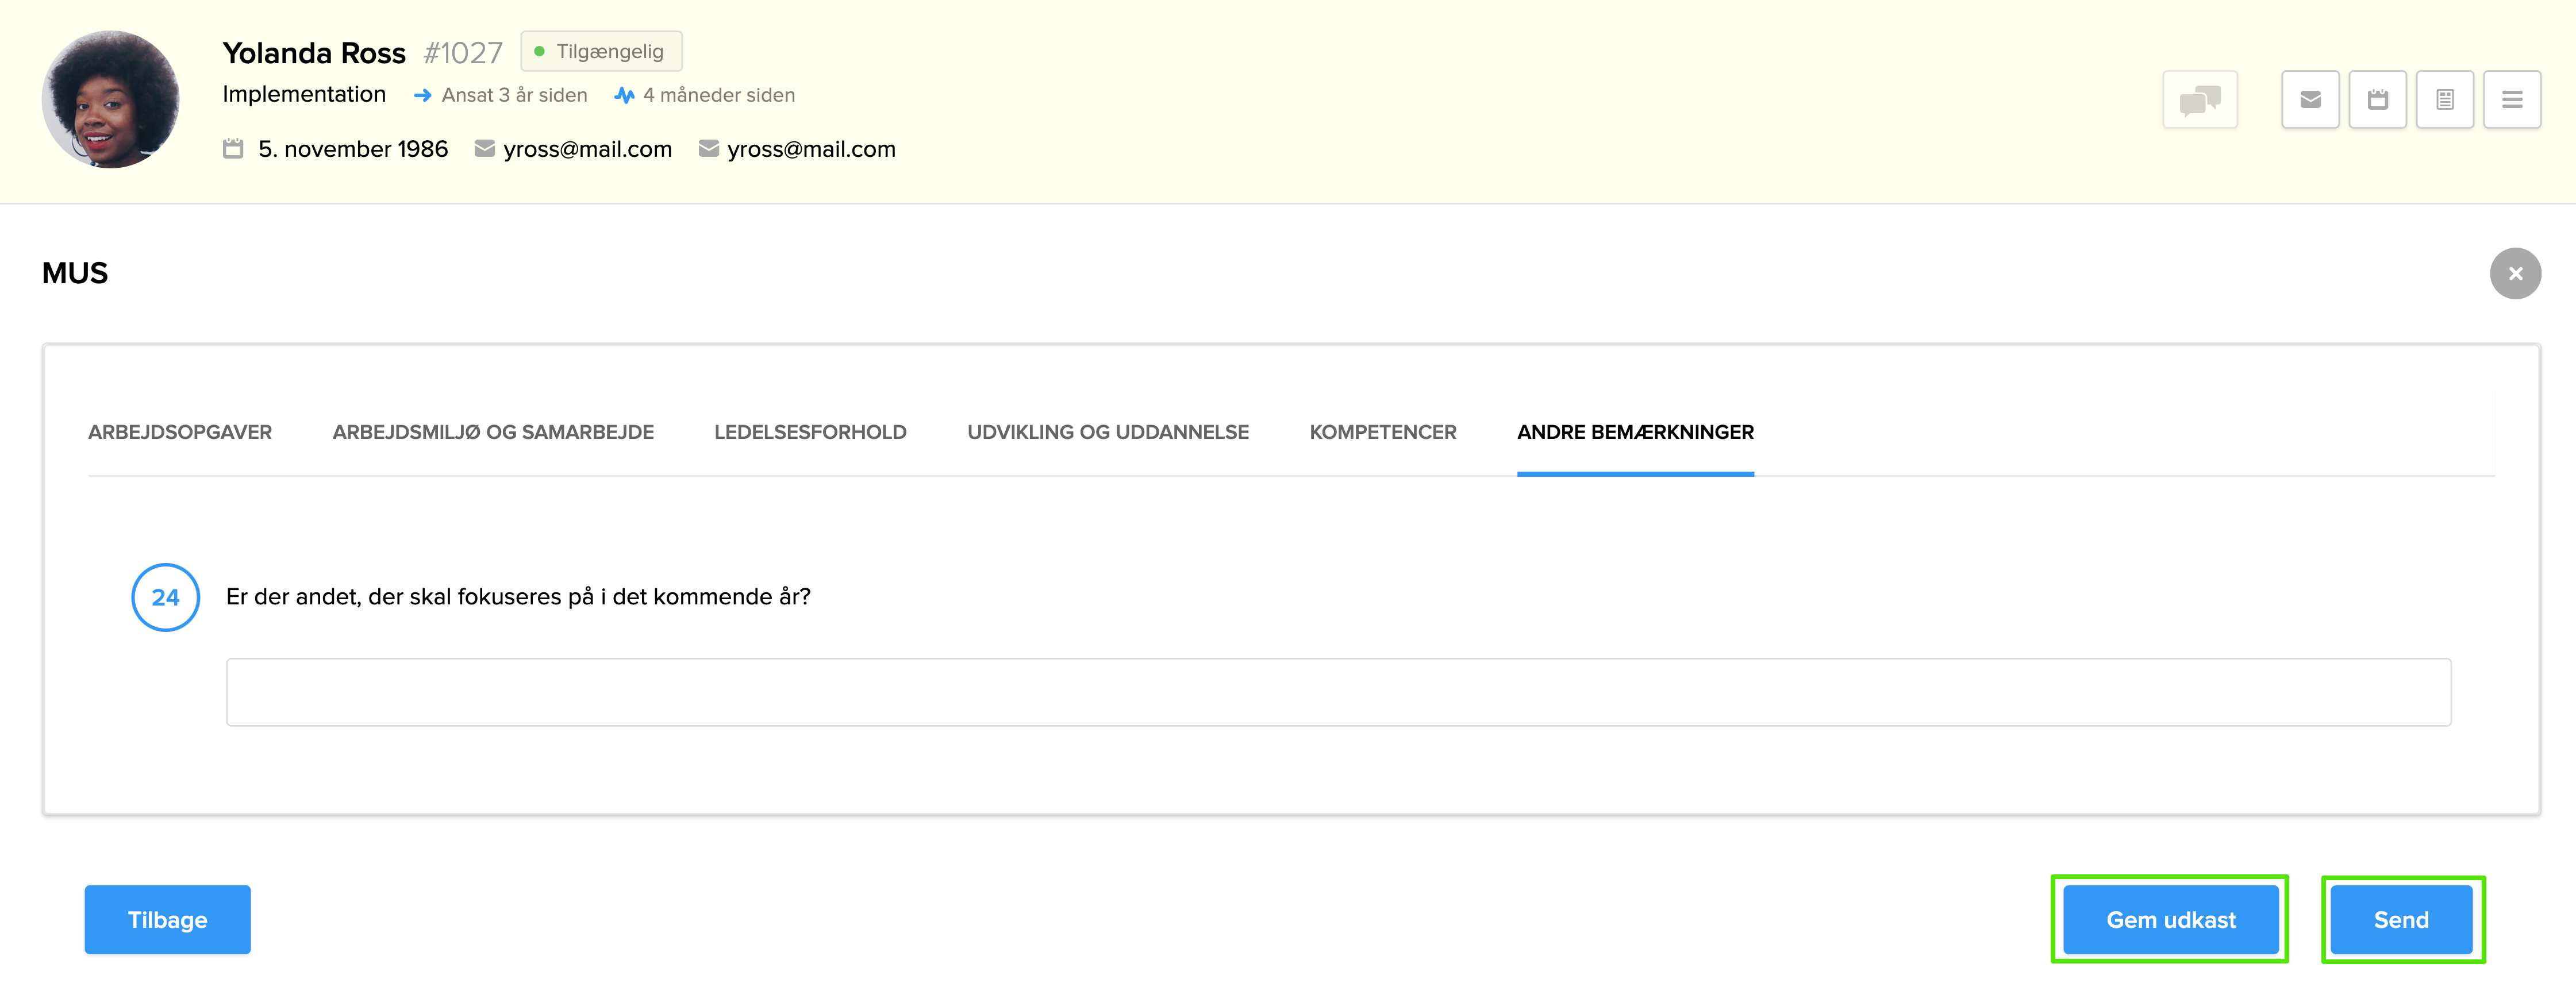Open the hamburger menu icon
Viewport: 2576px width, 987px height.
(x=2512, y=99)
